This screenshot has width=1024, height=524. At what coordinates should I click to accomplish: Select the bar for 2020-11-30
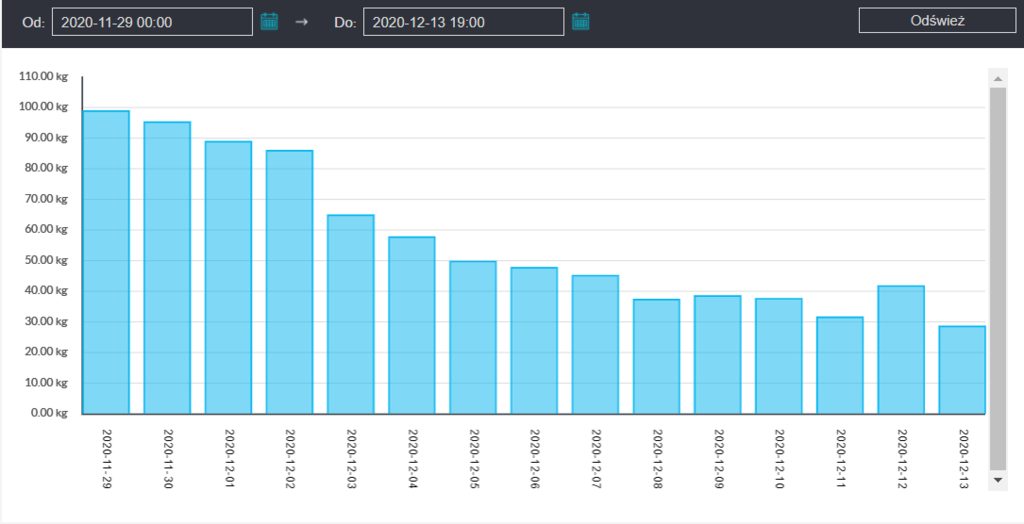[x=167, y=268]
